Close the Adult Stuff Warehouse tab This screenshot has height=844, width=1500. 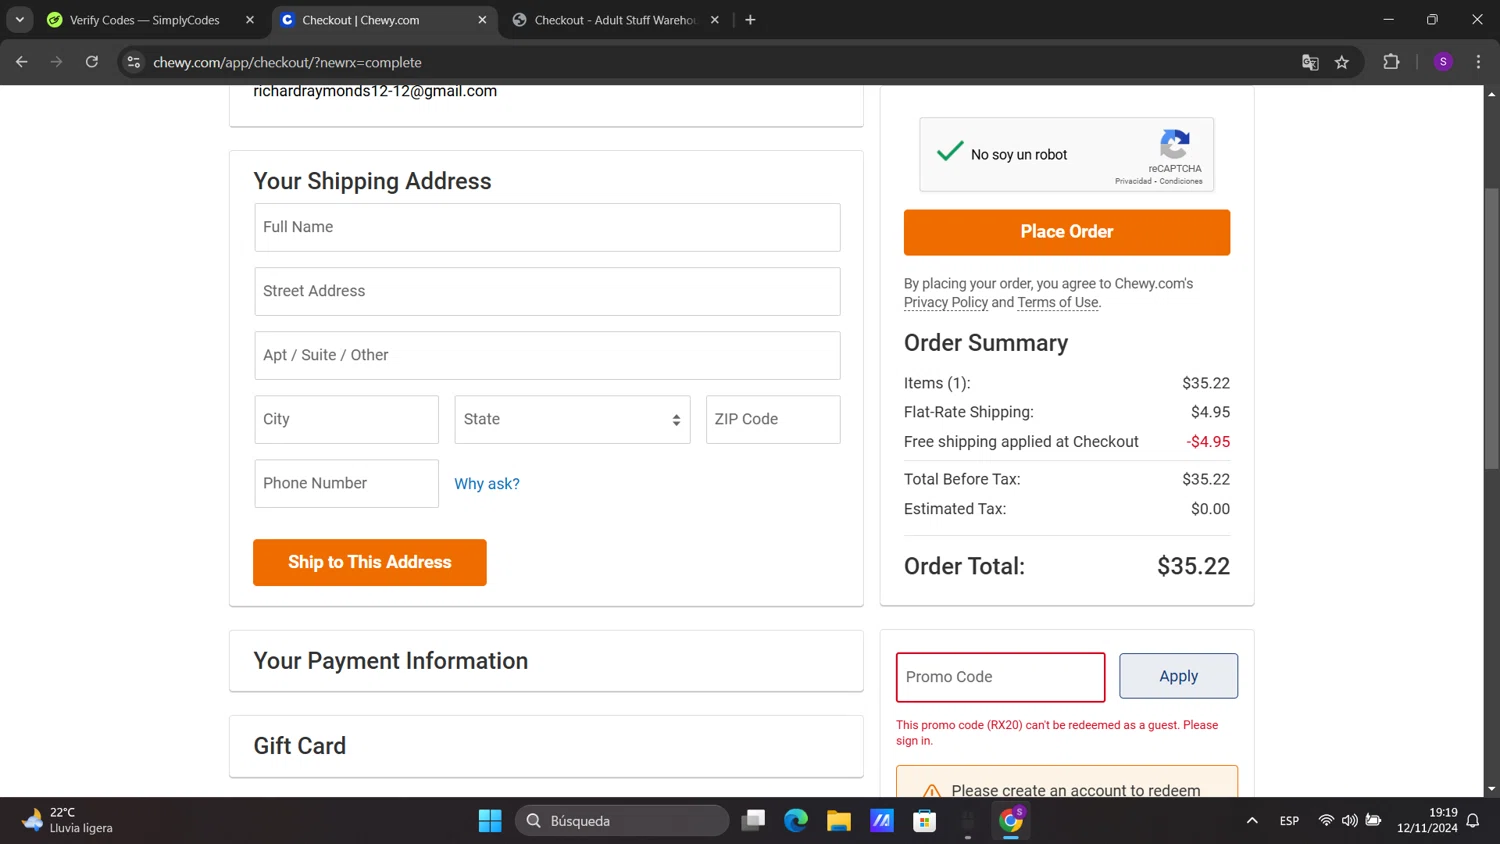pos(714,20)
